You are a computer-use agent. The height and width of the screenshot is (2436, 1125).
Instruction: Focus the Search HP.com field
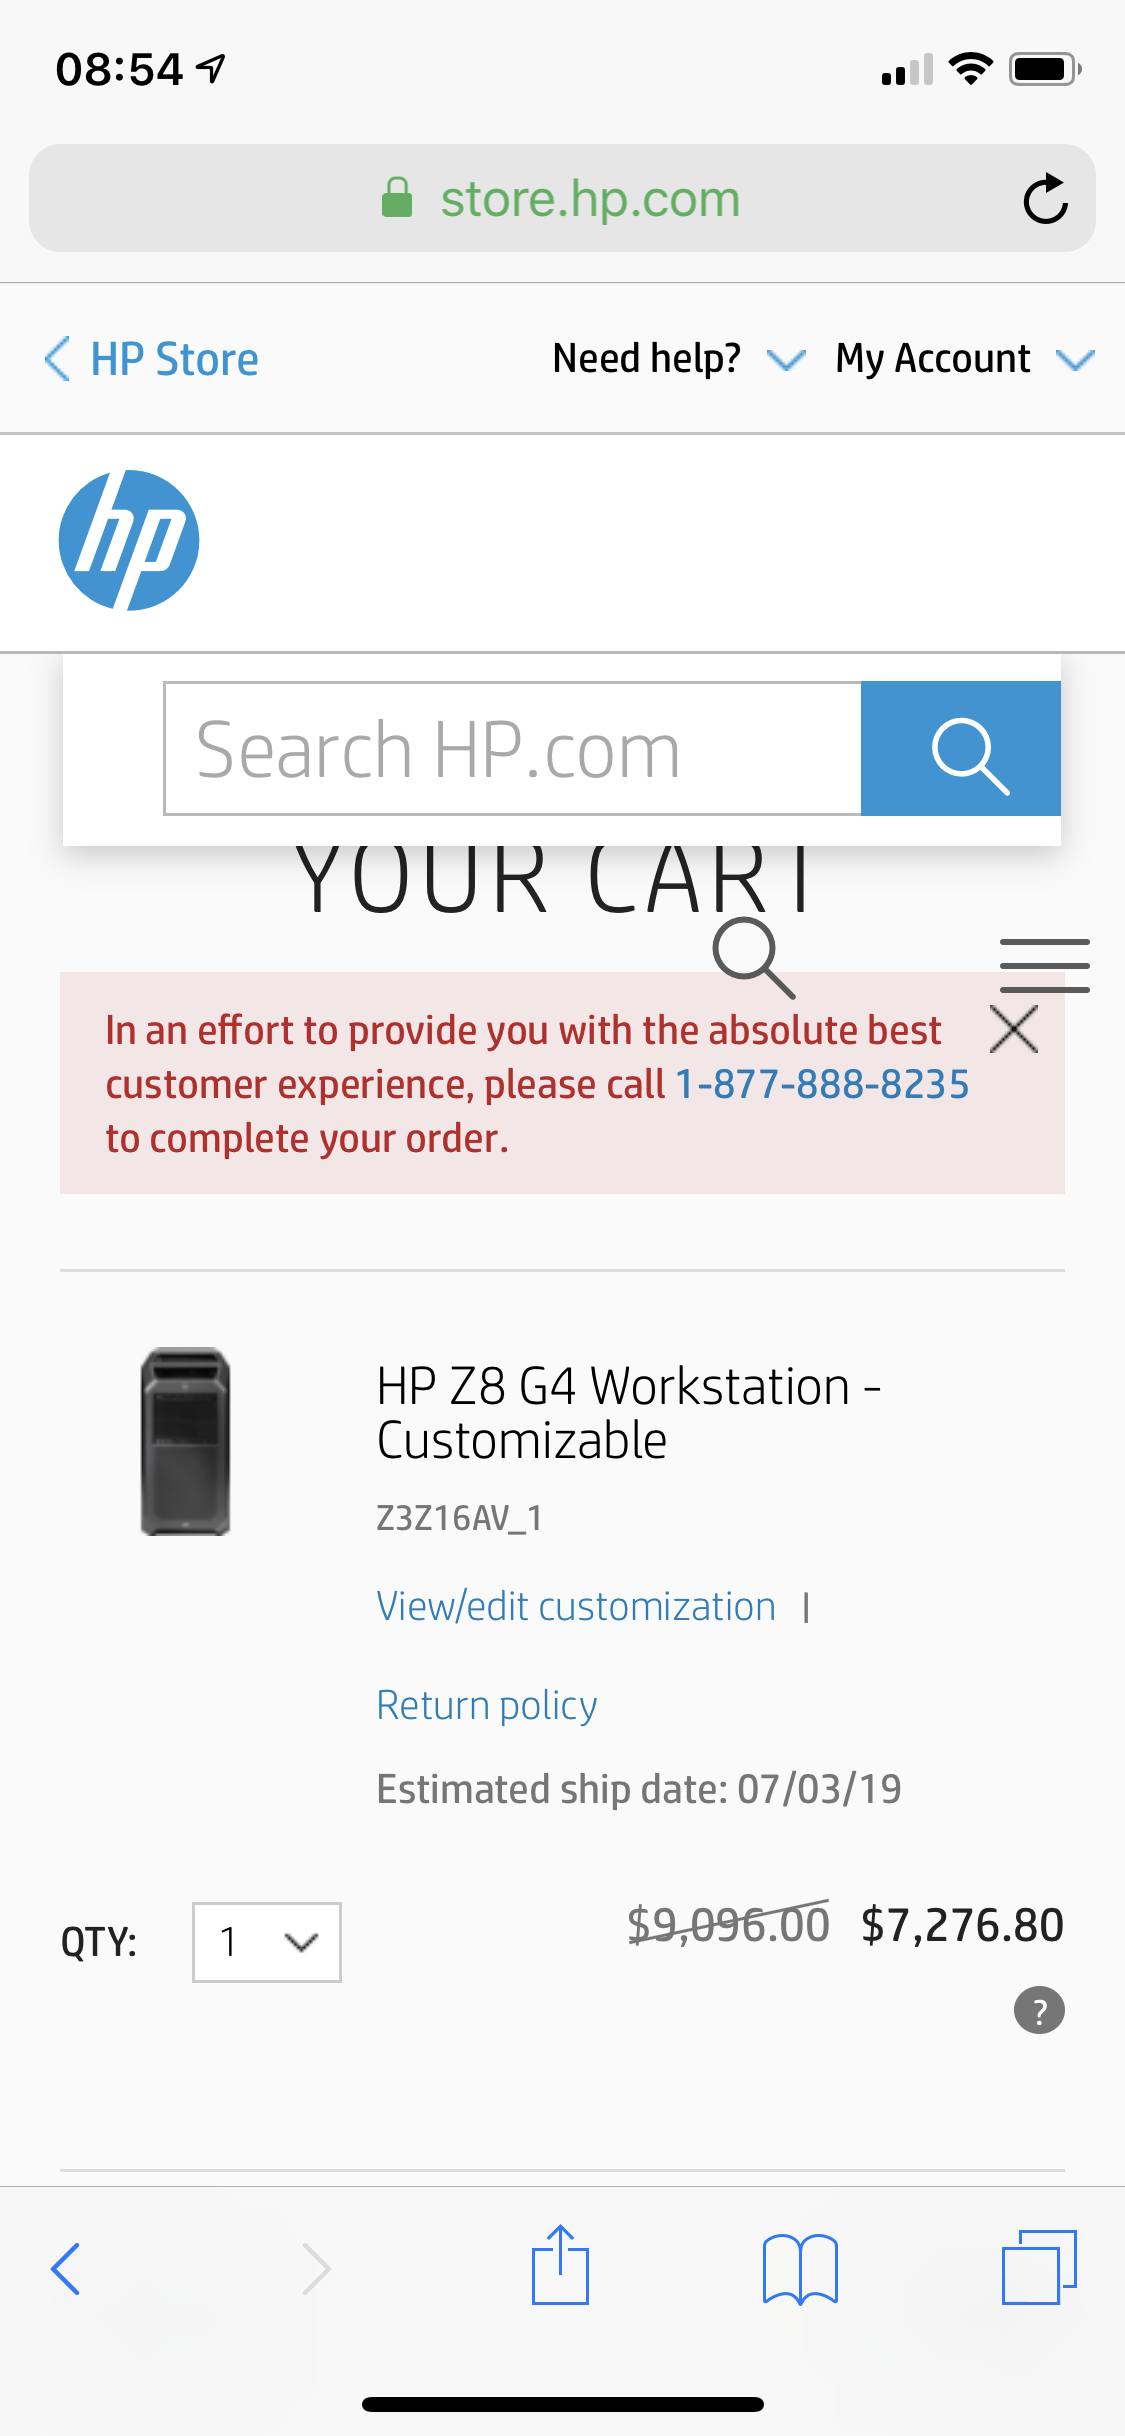pos(512,749)
